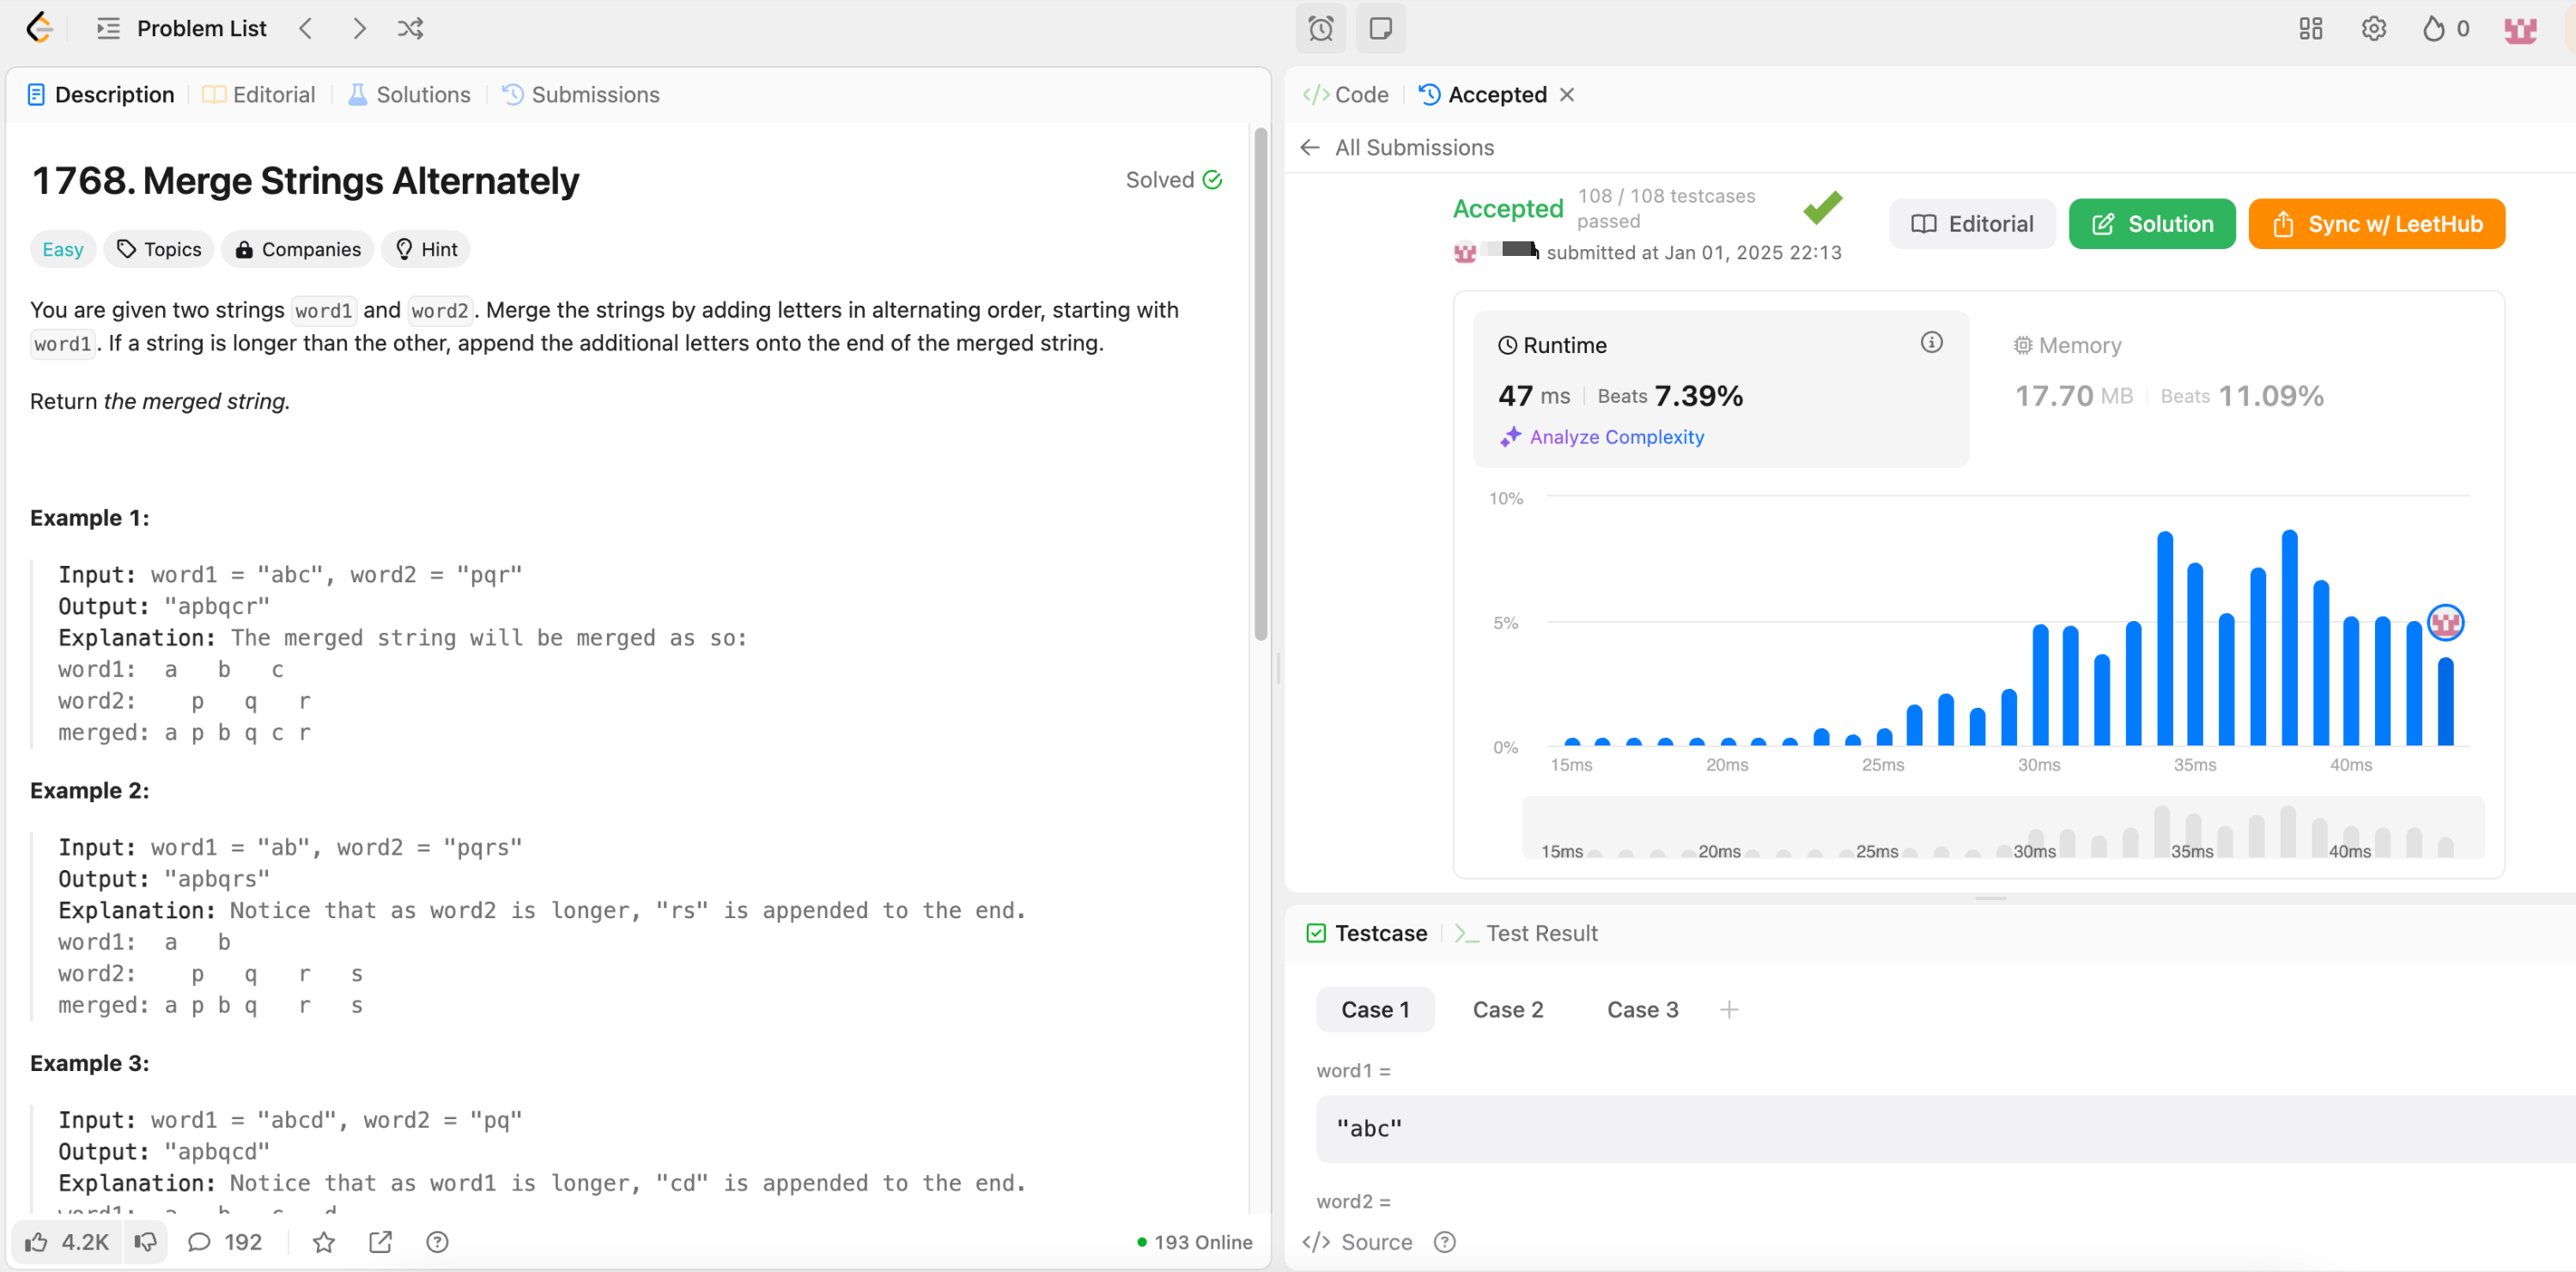Expand the Topics tag

click(x=159, y=249)
